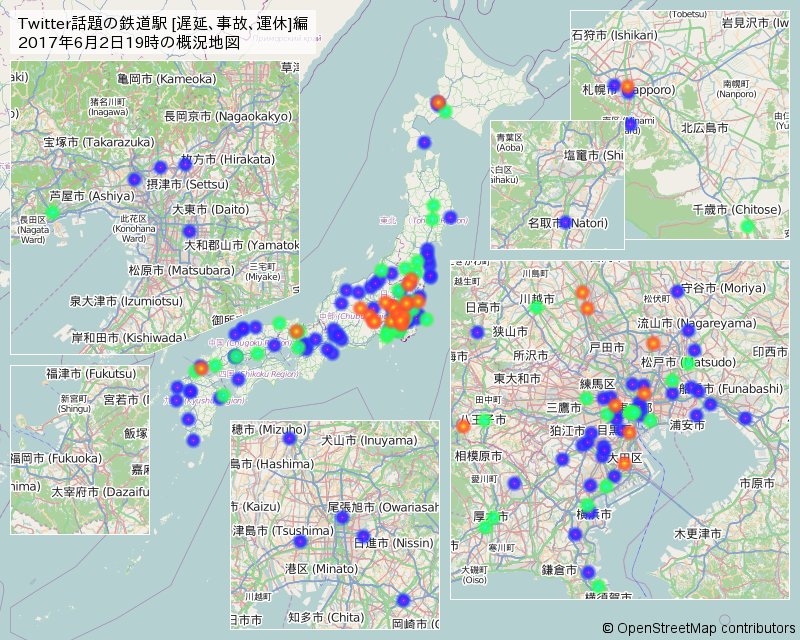Click the '印西市' label

[771, 352]
